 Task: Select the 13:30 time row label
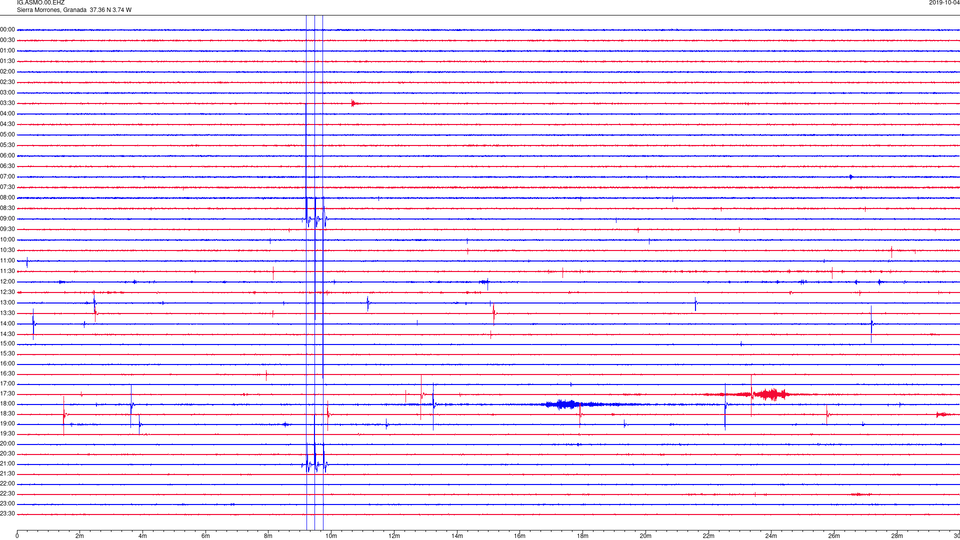(7, 313)
